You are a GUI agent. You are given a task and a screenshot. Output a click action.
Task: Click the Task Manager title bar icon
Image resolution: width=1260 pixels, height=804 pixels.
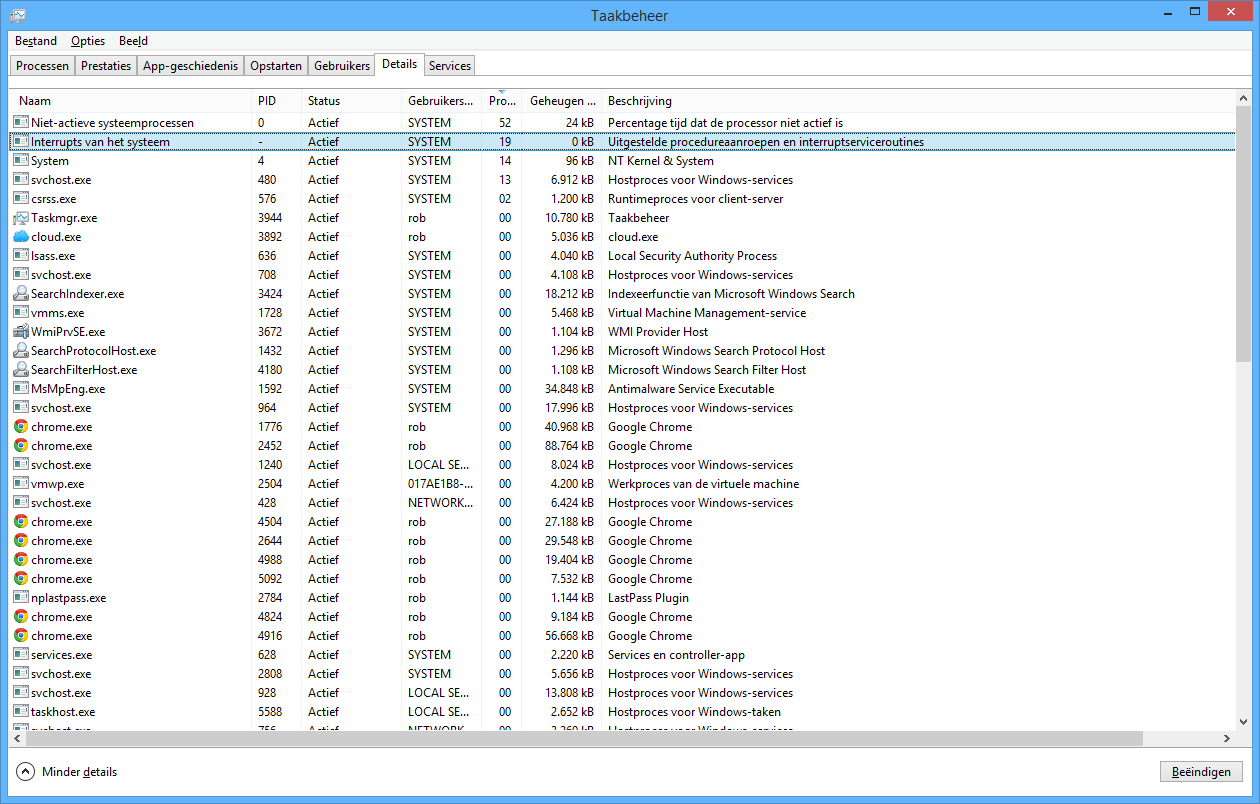18,16
